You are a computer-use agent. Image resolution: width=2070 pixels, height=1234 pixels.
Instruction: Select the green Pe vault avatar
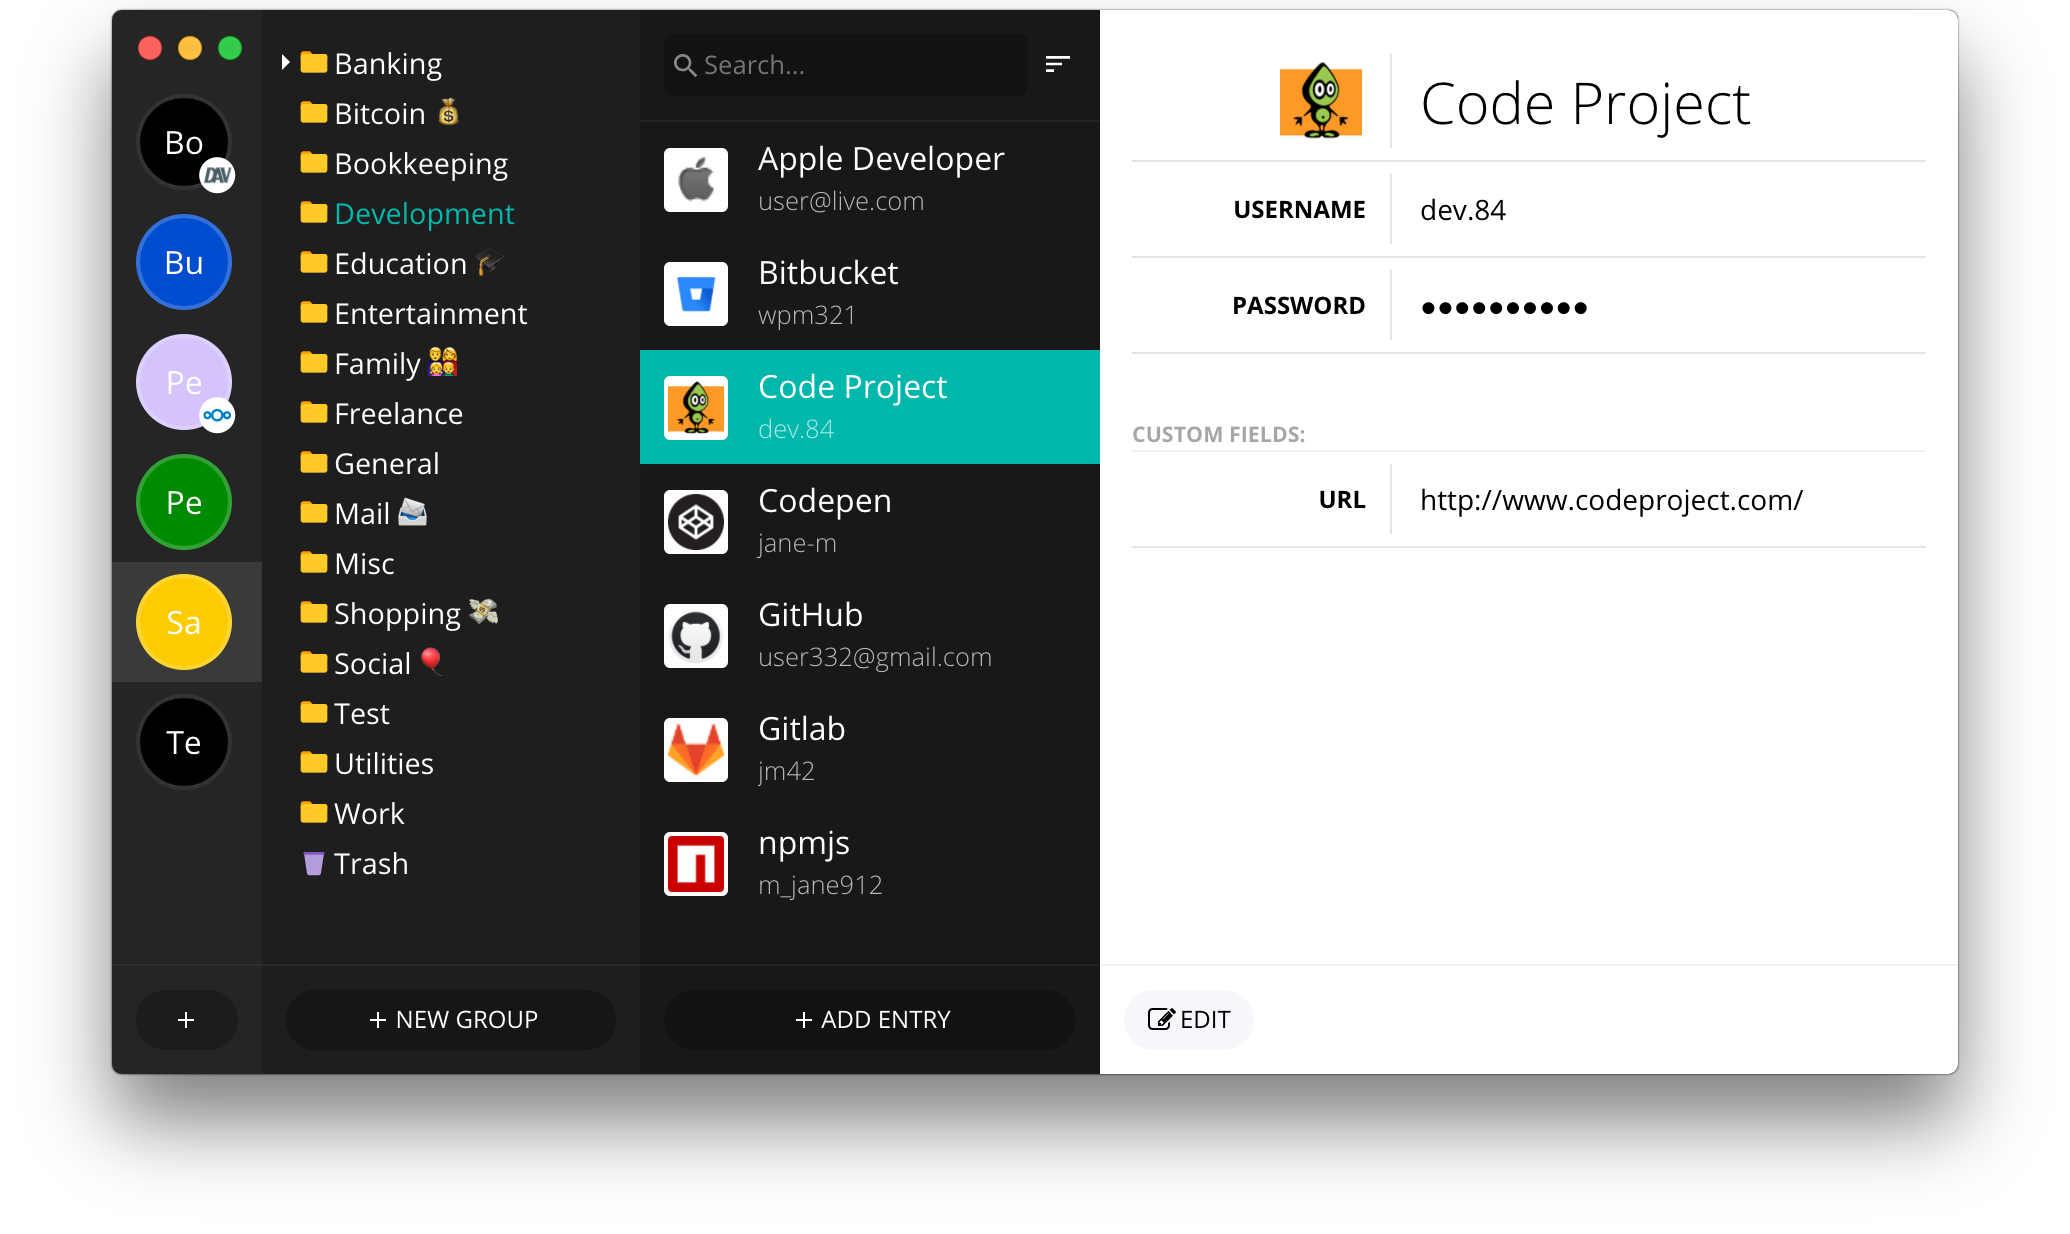pos(184,503)
